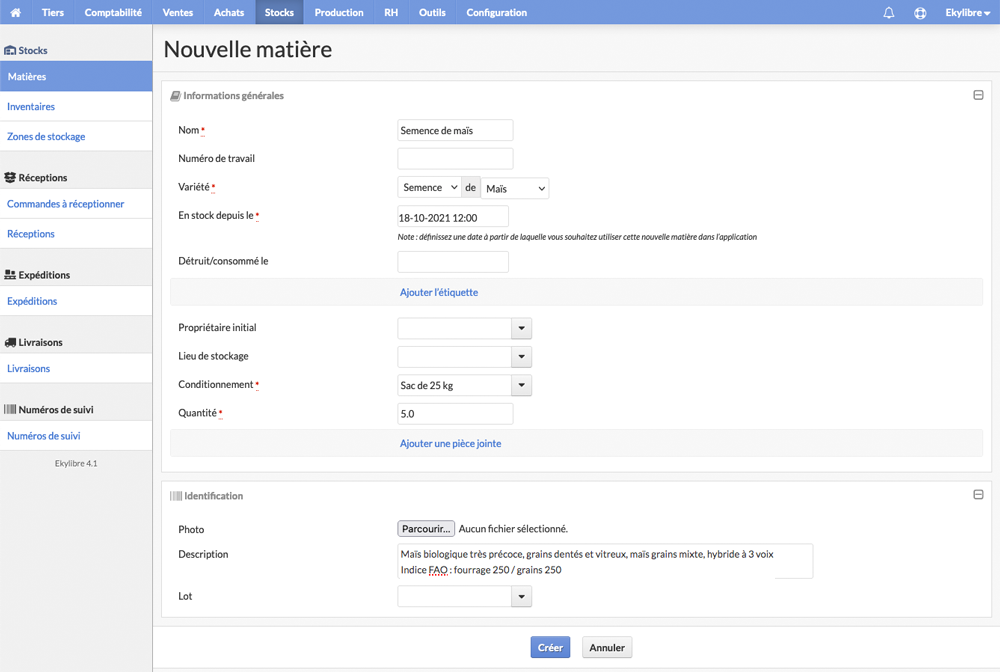Expand the Conditionnement dropdown arrow

tap(521, 385)
